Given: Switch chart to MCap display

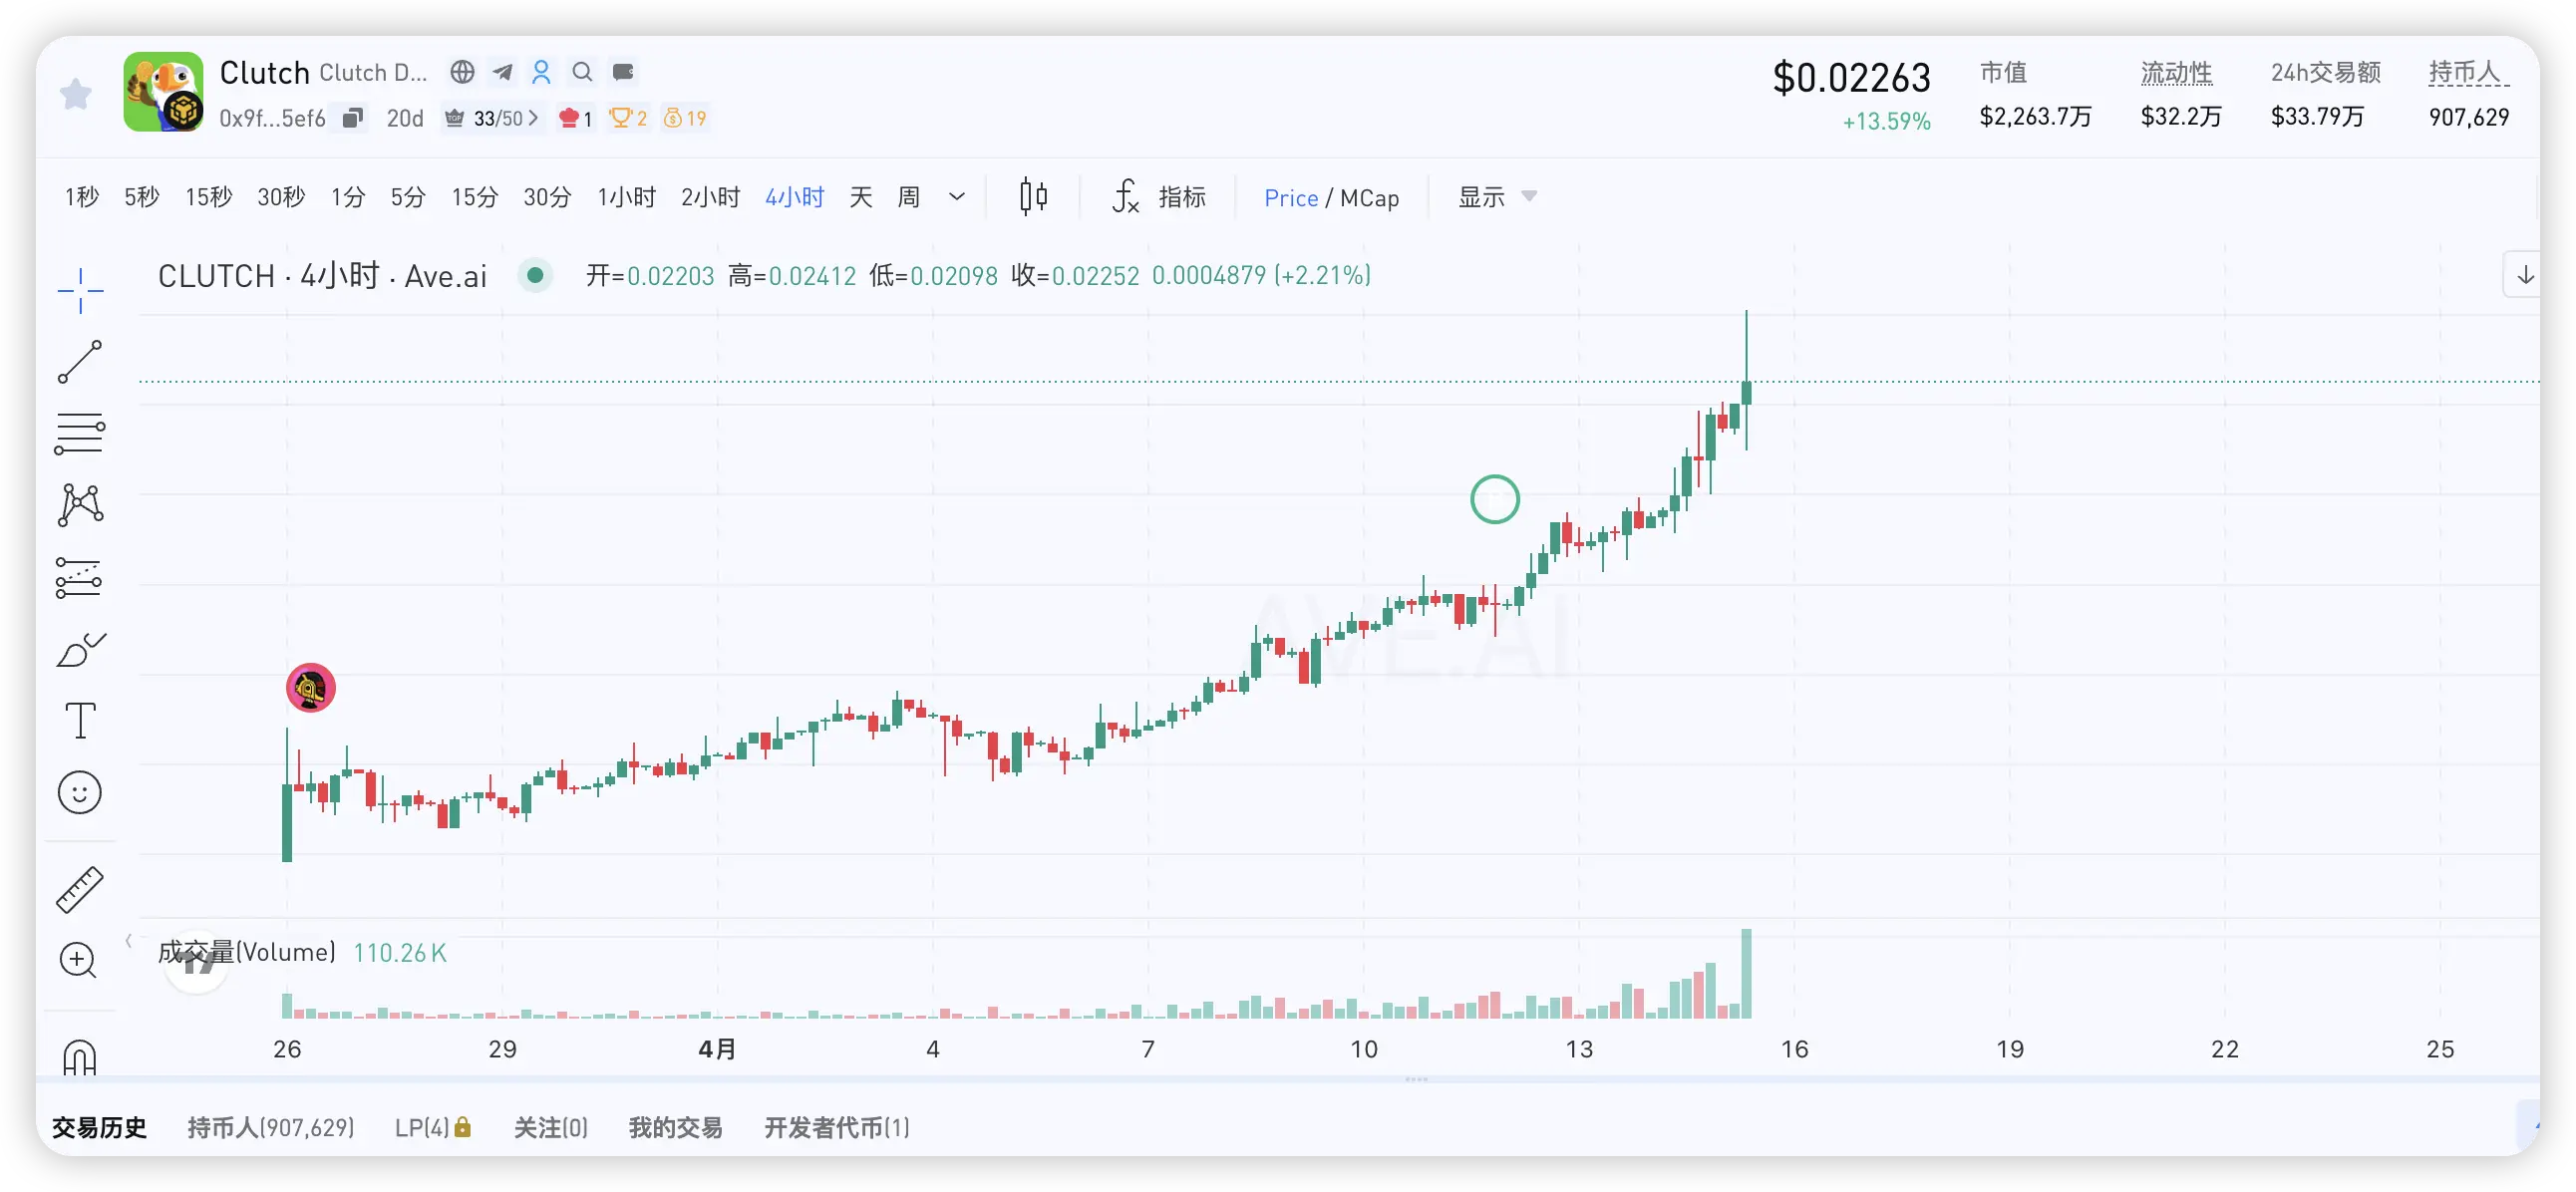Looking at the screenshot, I should (1369, 198).
